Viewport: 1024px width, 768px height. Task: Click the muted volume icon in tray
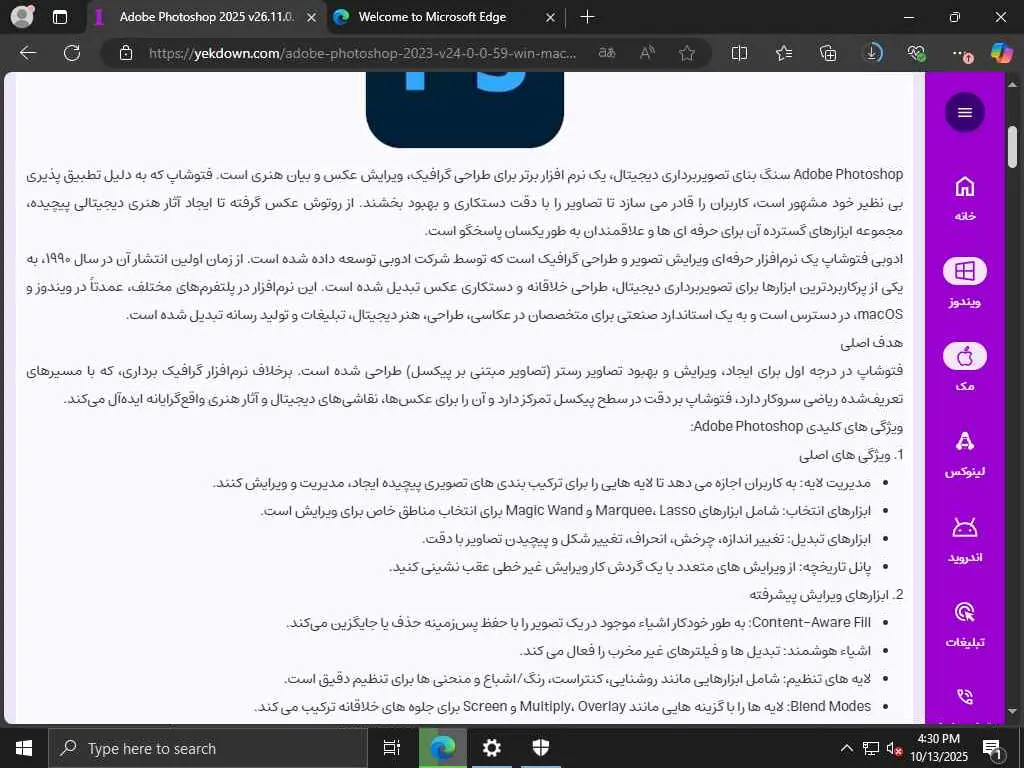894,749
